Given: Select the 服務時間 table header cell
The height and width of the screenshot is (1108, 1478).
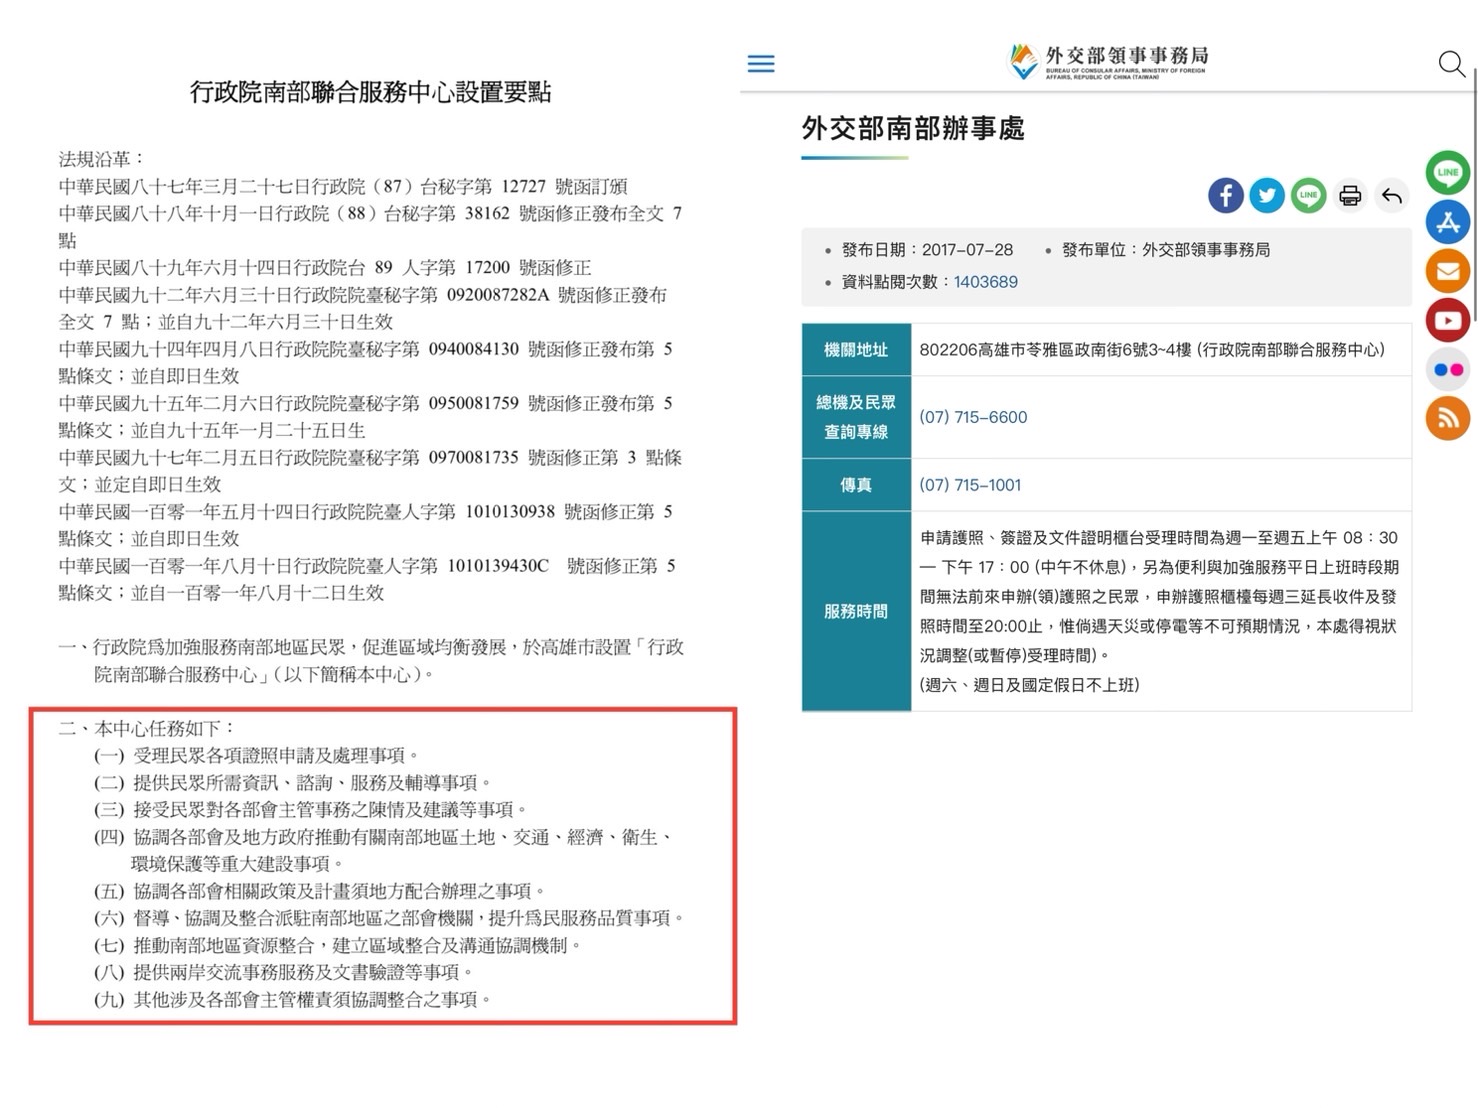Looking at the screenshot, I should [856, 611].
